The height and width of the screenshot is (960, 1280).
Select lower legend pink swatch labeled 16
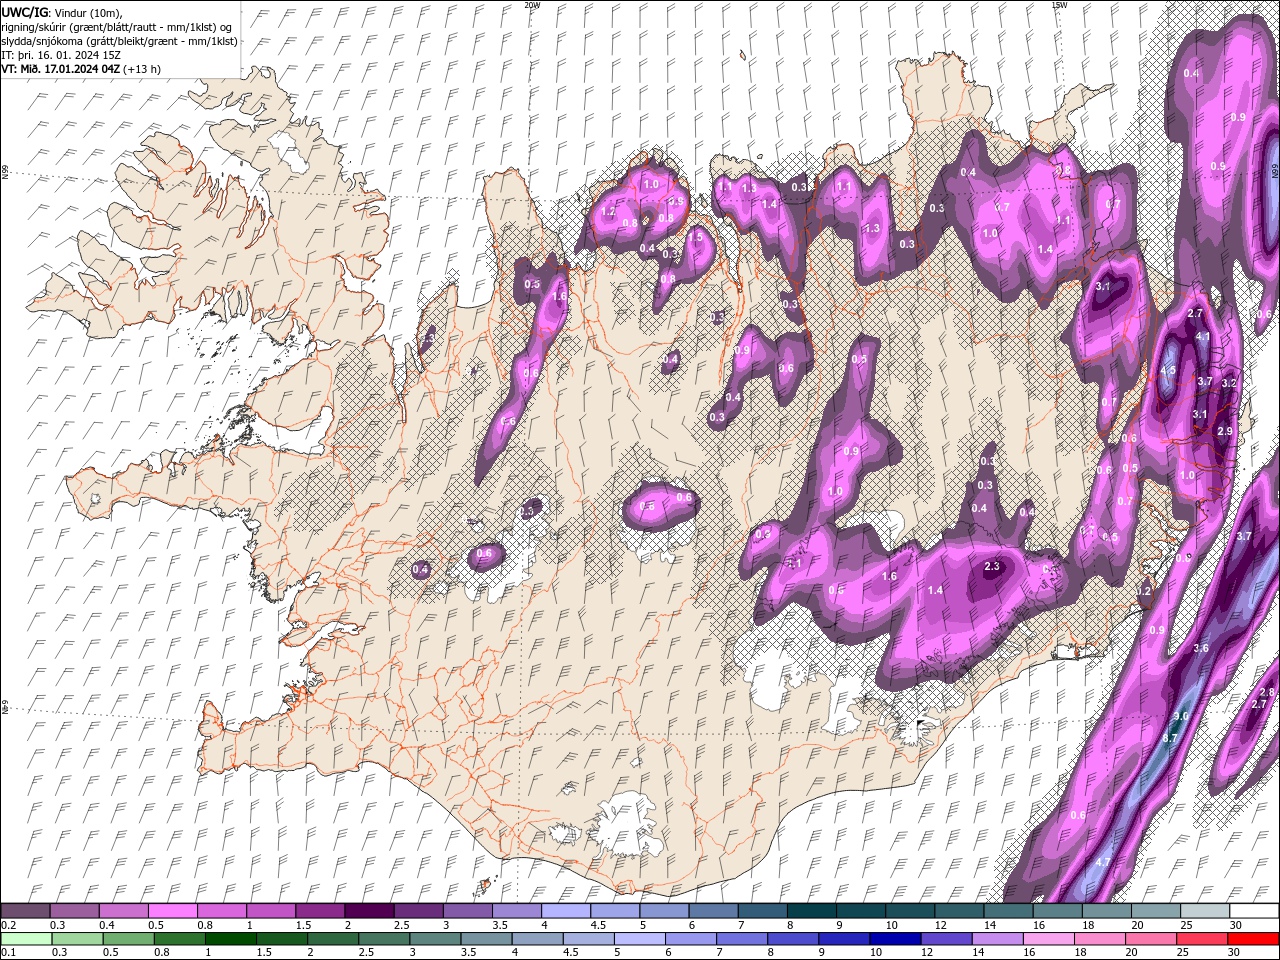(1048, 939)
